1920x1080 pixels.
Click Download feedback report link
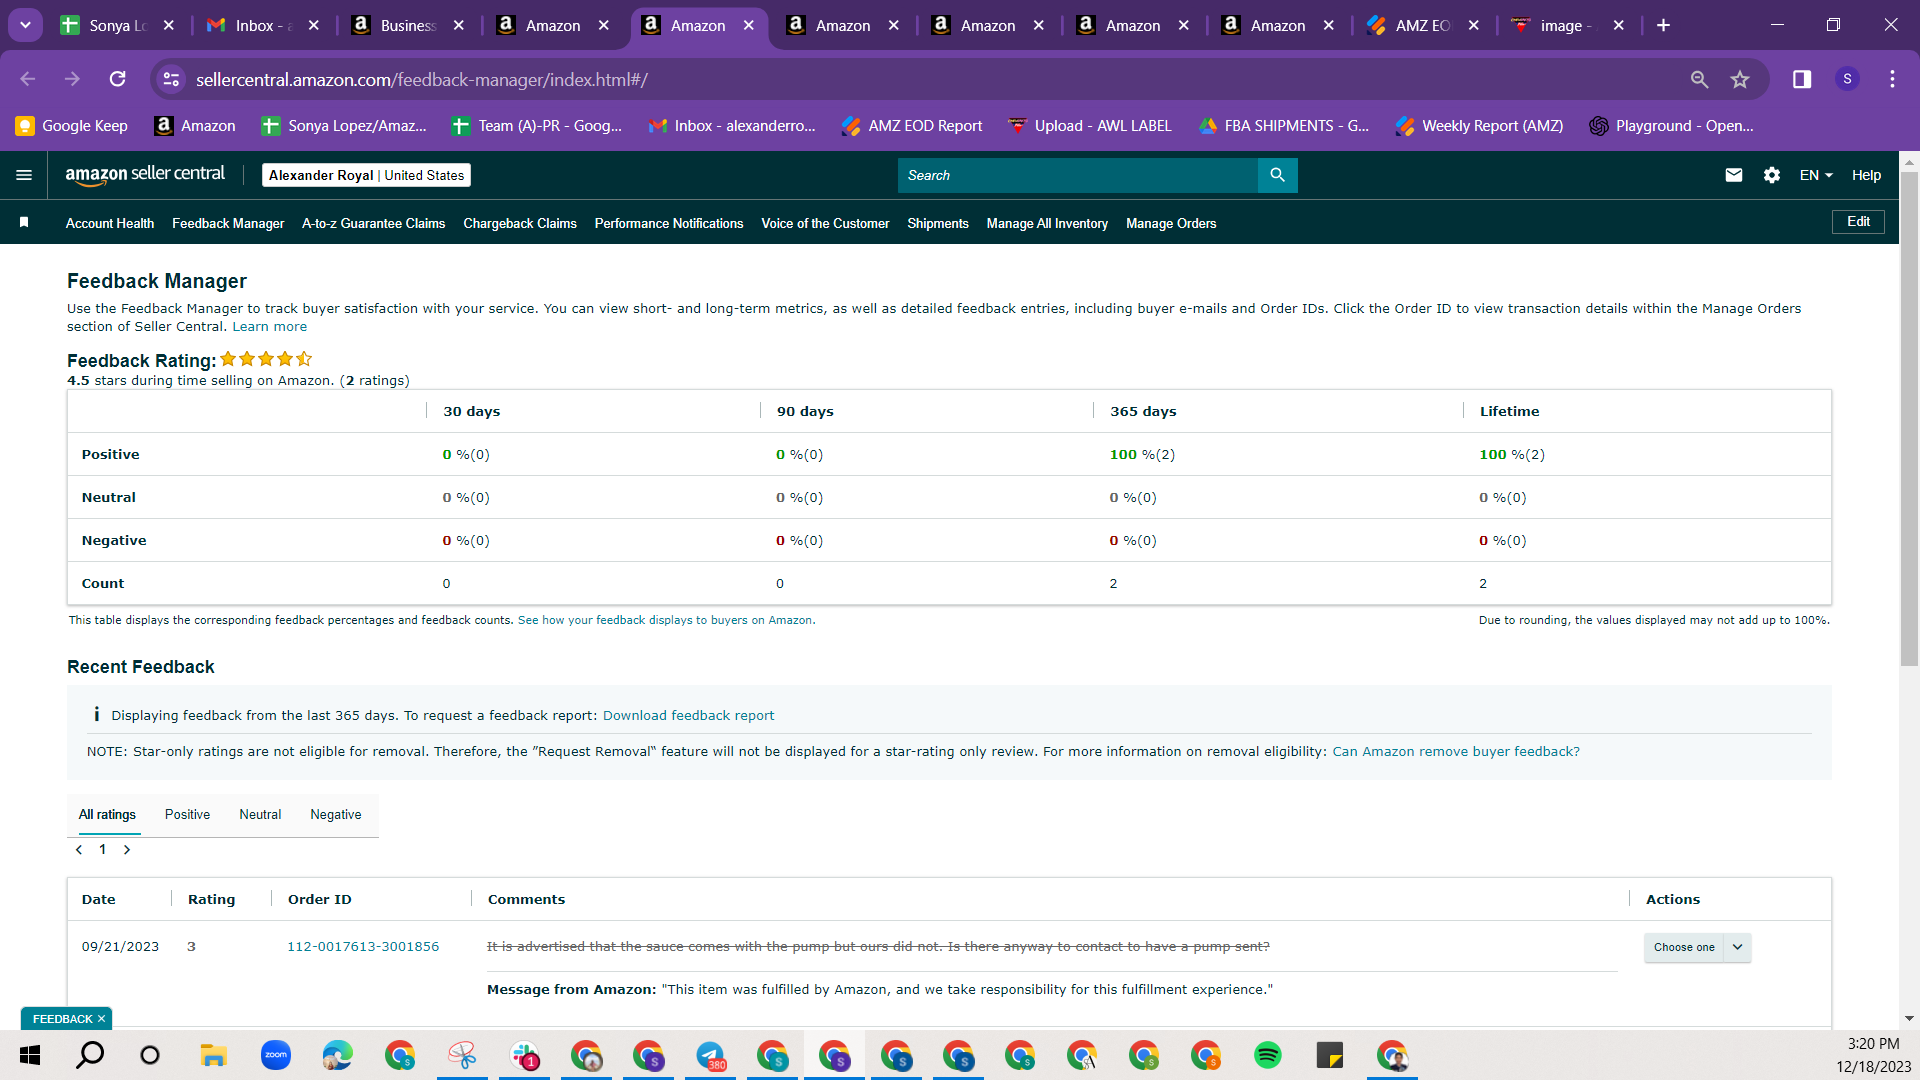click(x=688, y=716)
